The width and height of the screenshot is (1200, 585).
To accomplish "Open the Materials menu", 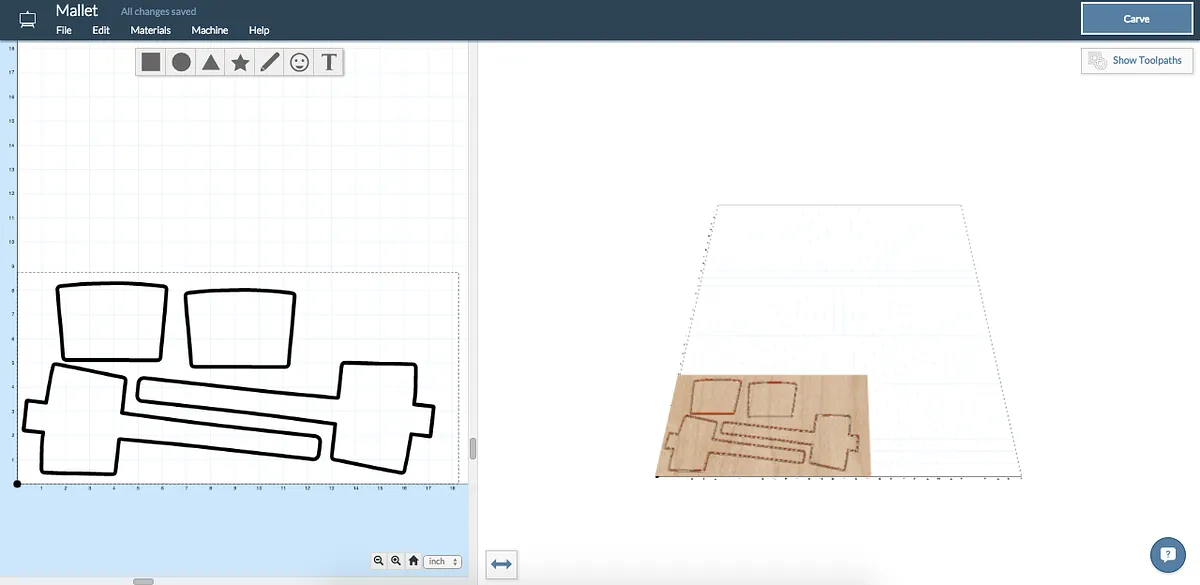I will point(150,30).
